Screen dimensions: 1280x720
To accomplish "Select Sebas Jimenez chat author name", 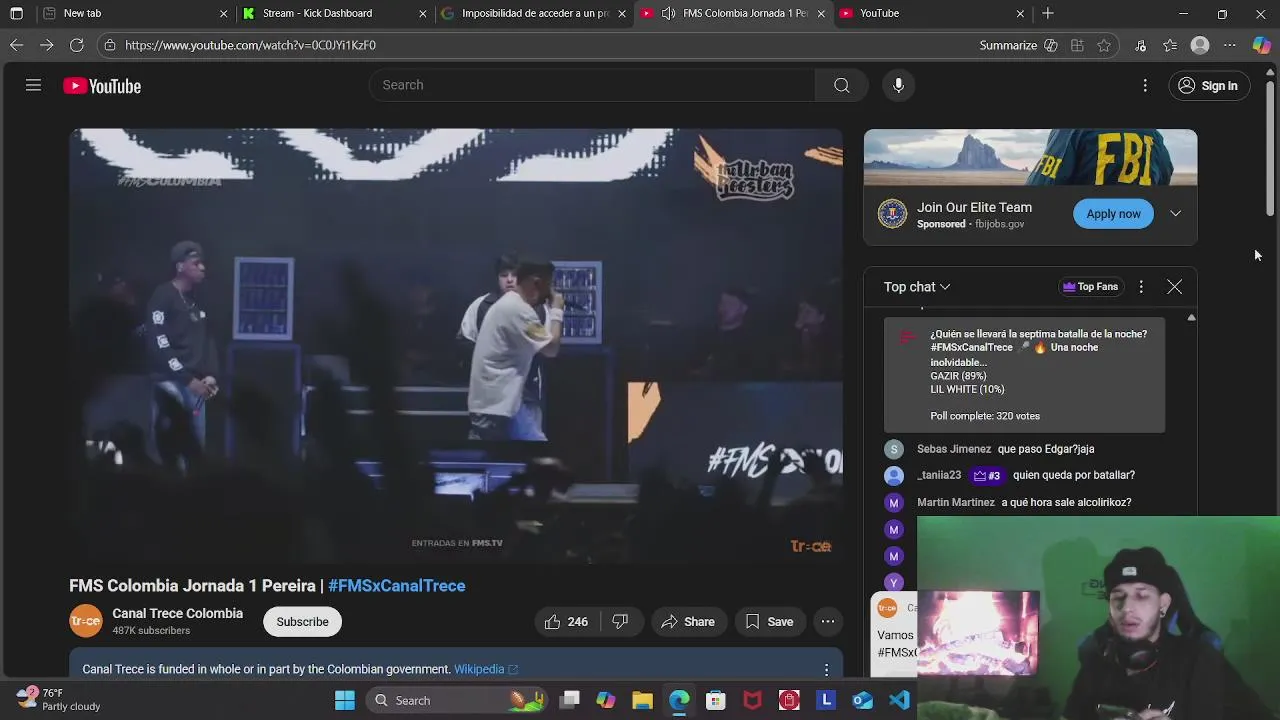I will [x=954, y=449].
